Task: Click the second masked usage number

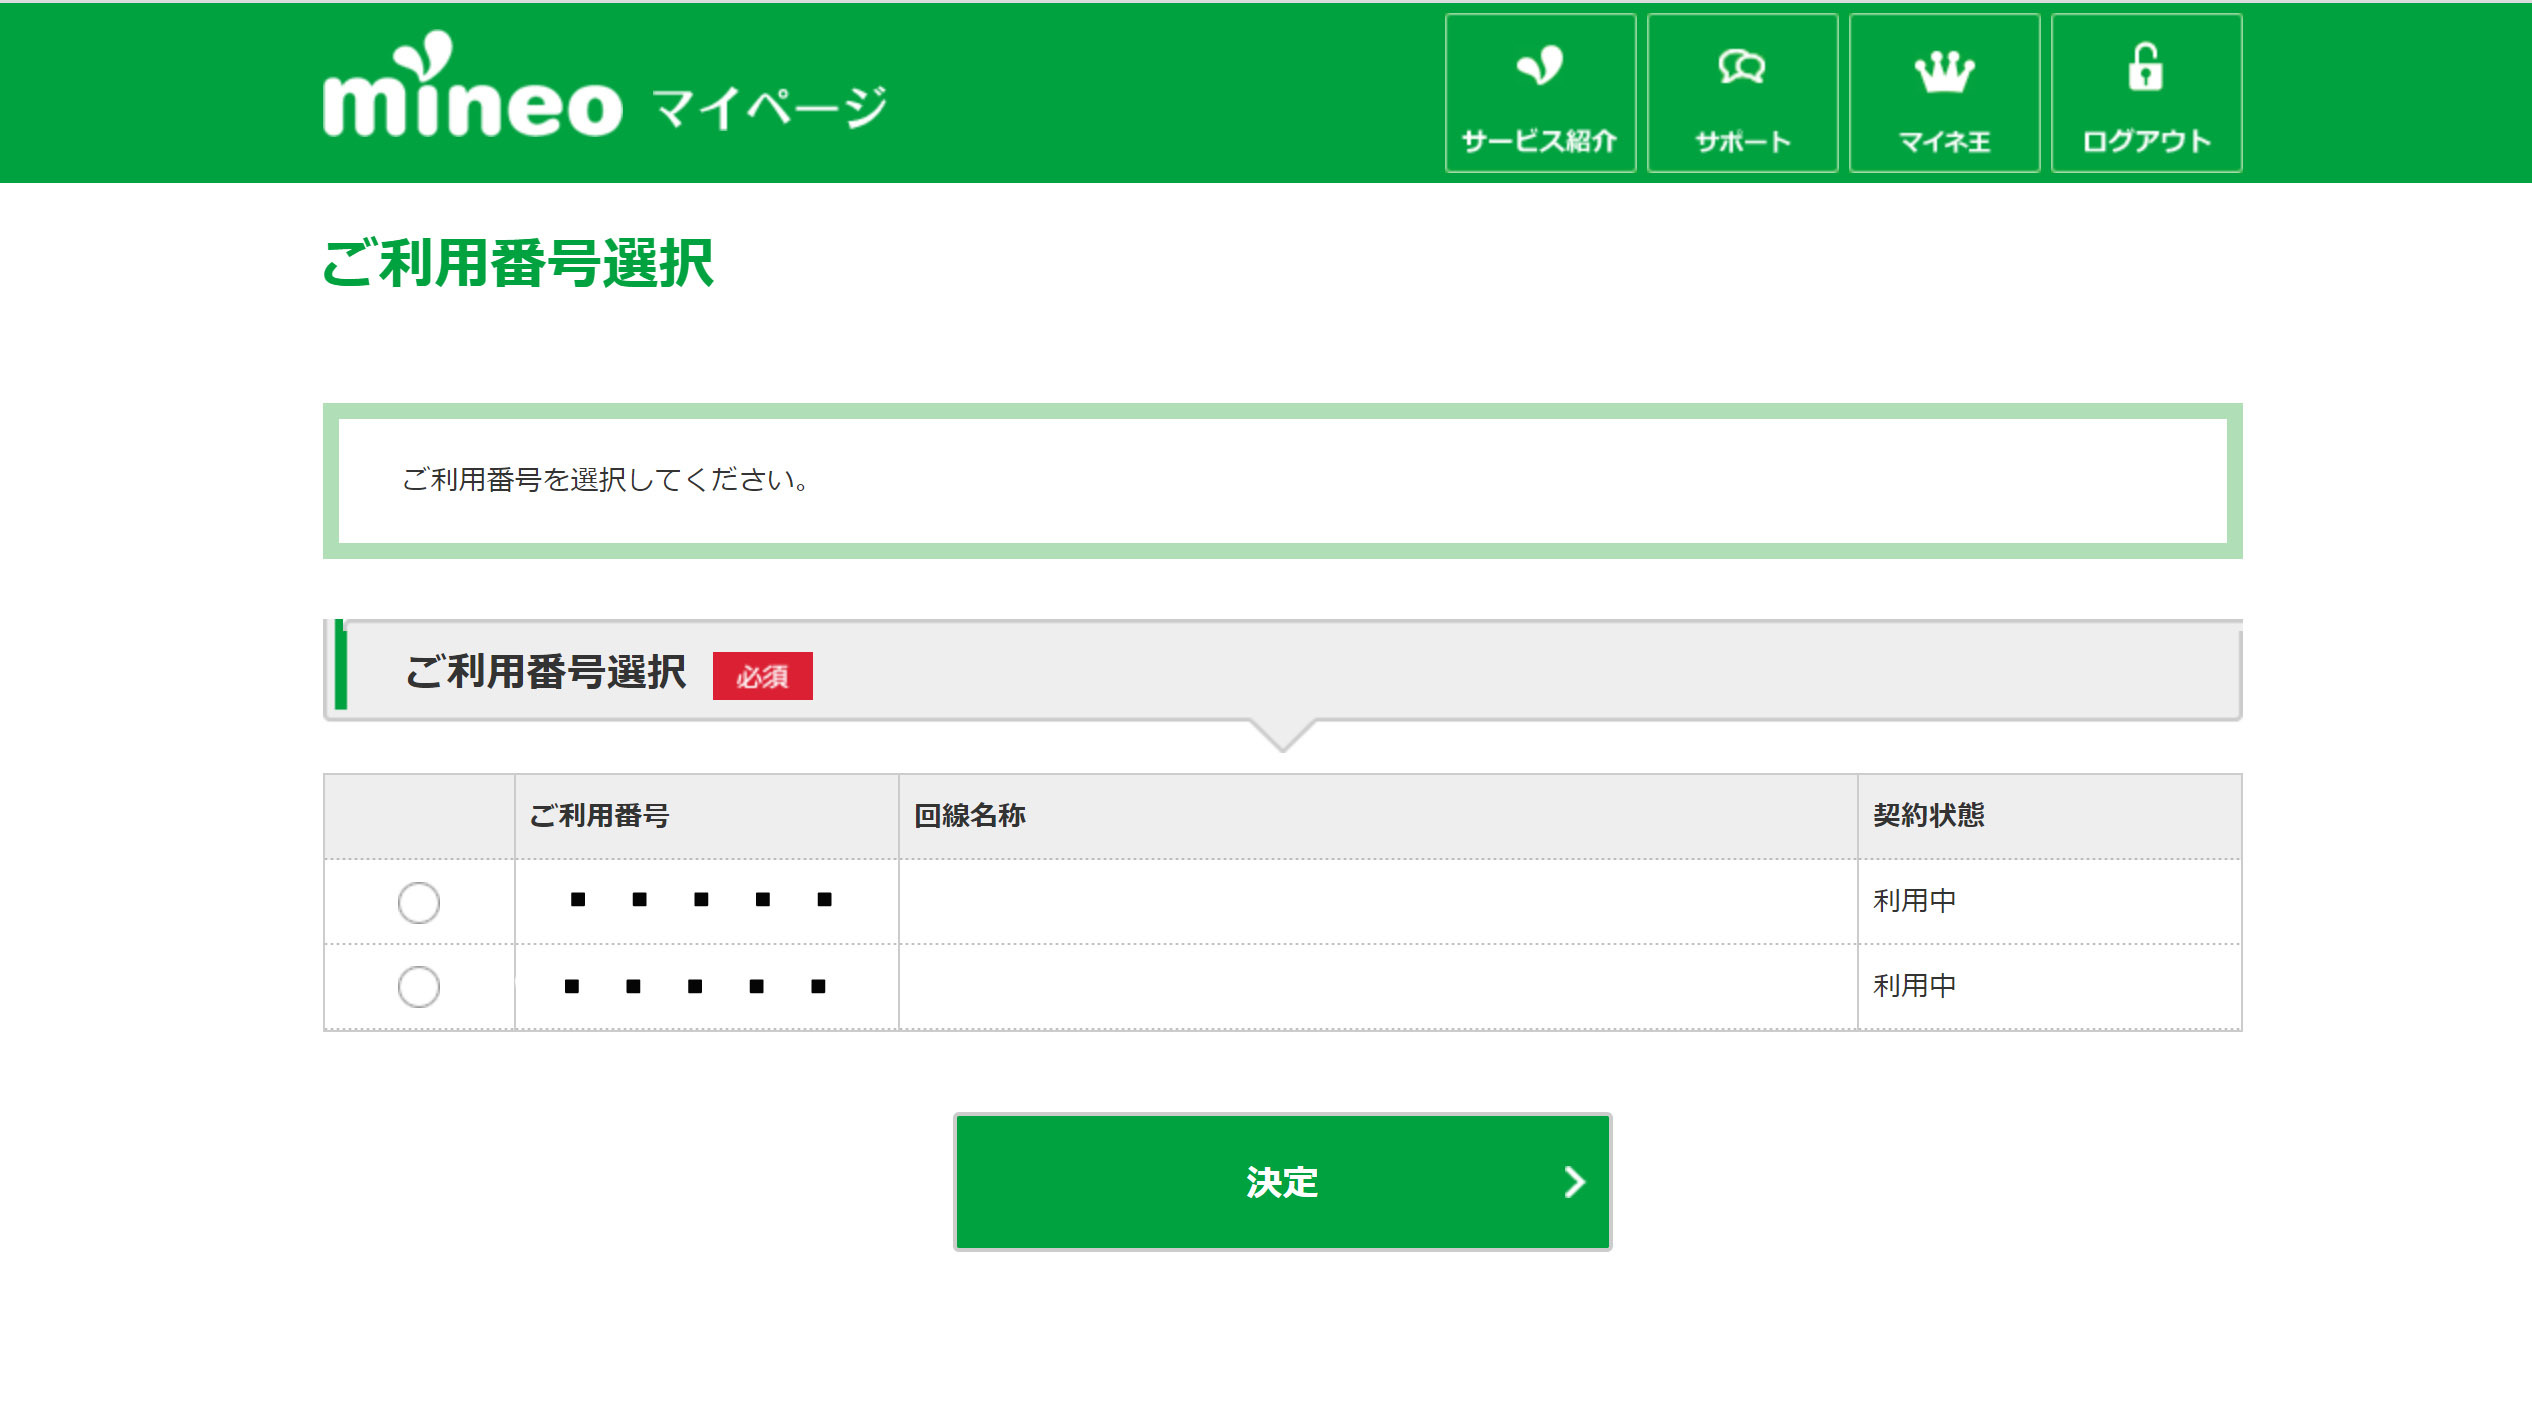Action: pyautogui.click(x=694, y=987)
